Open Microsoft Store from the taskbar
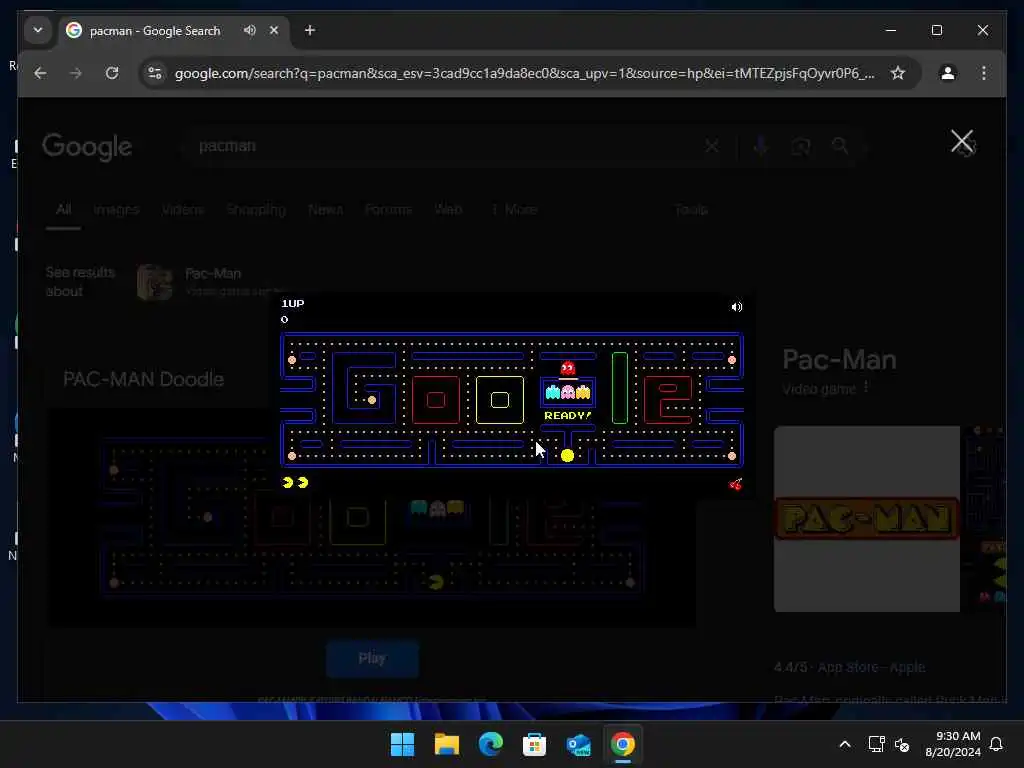Screen dimensions: 1024x768 [534, 744]
